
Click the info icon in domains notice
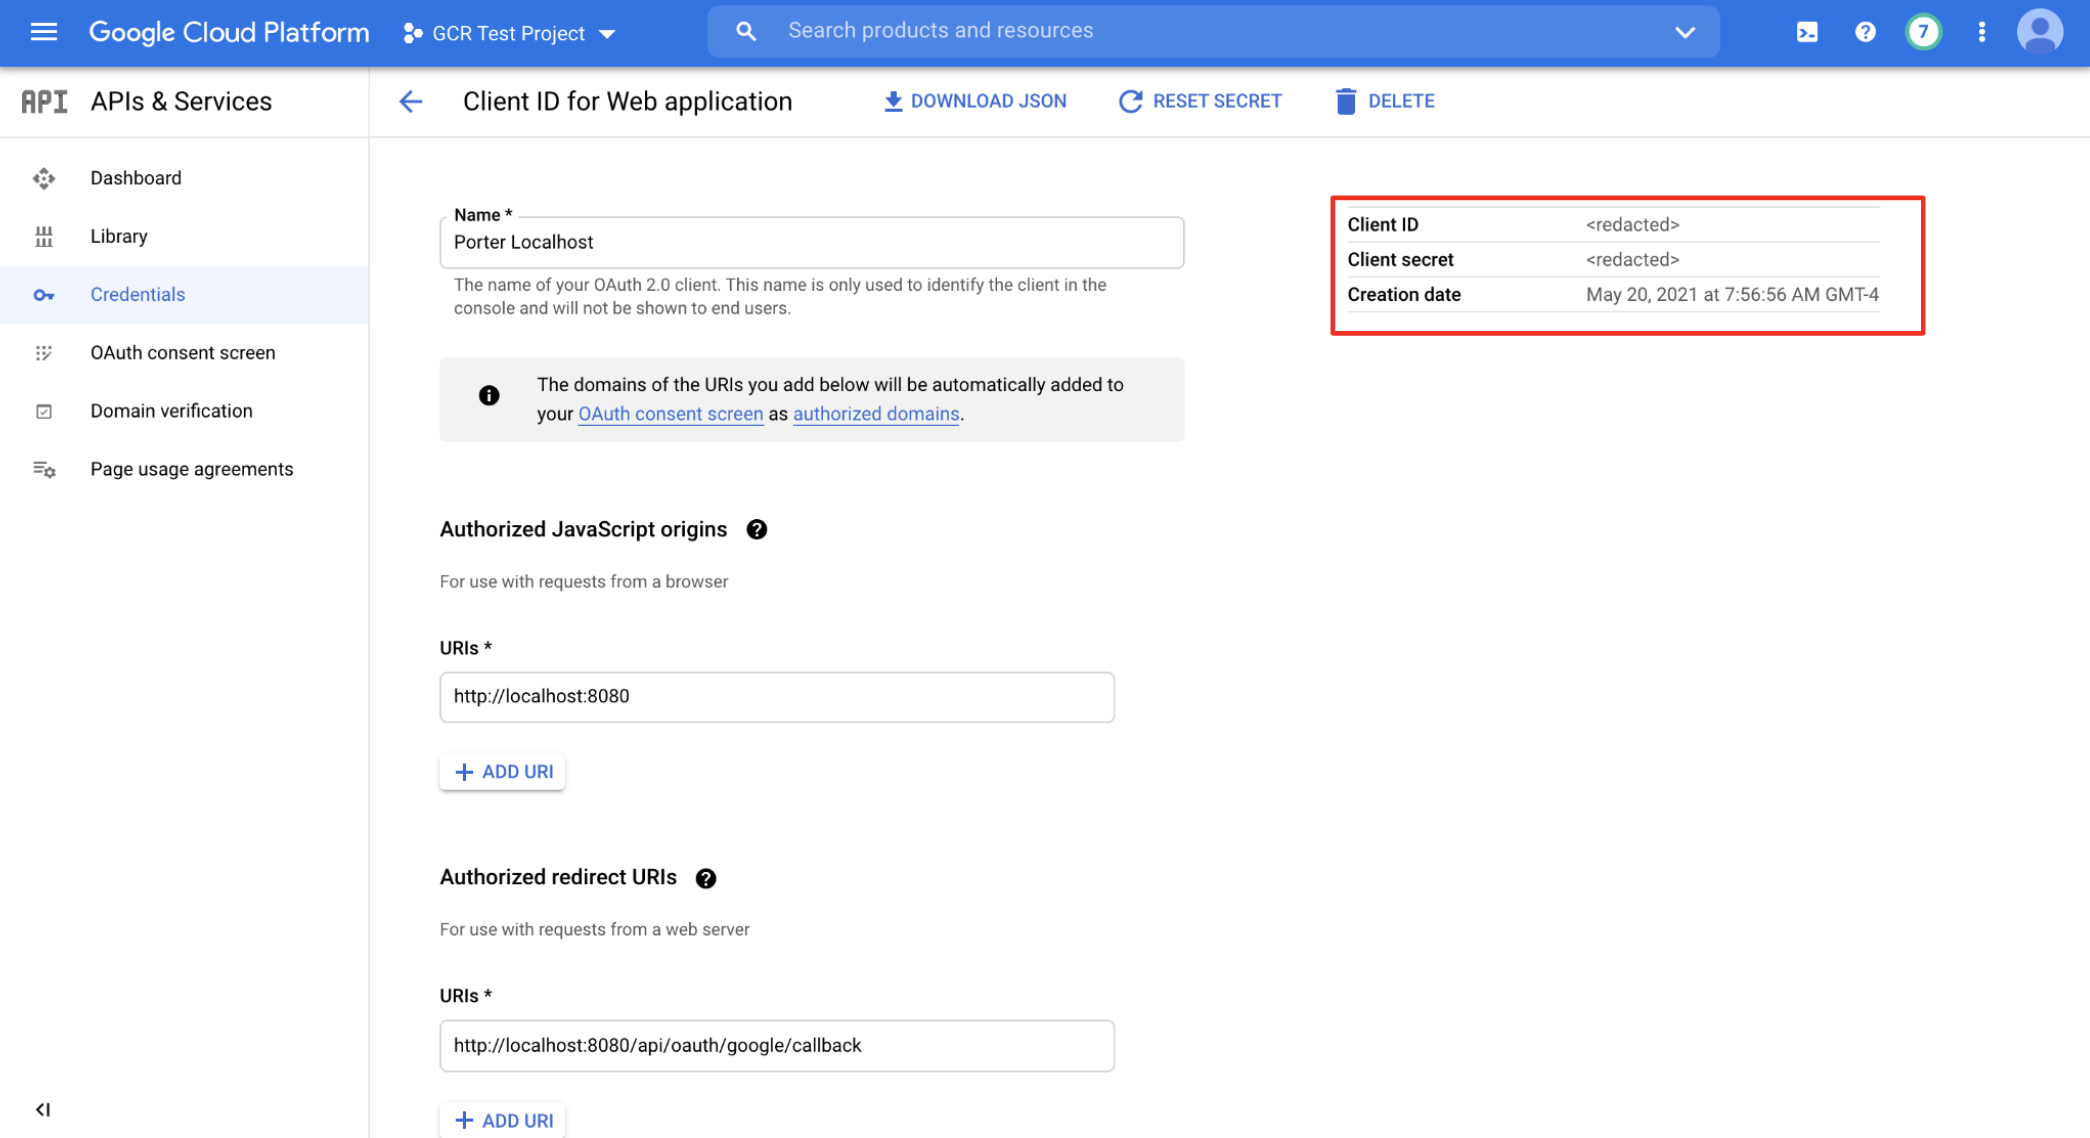pos(489,396)
